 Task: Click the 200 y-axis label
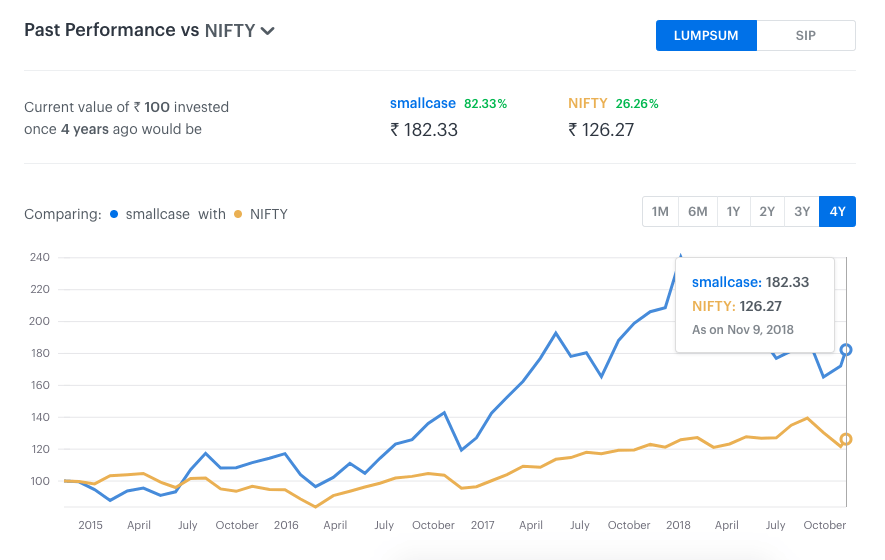(40, 321)
